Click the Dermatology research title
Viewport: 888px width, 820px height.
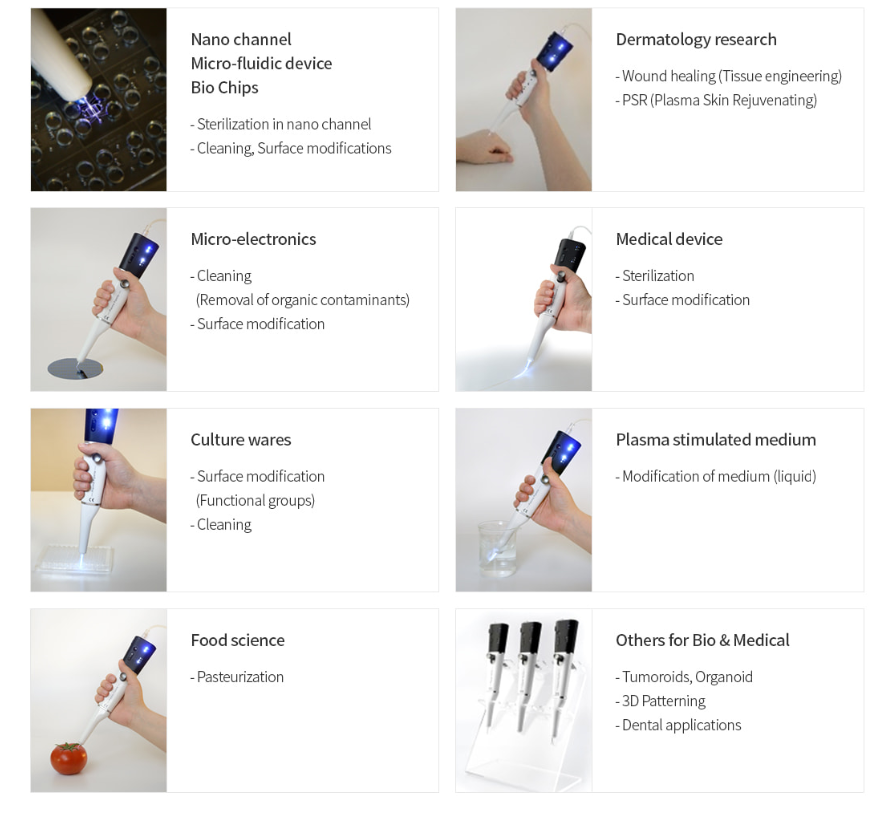click(696, 40)
